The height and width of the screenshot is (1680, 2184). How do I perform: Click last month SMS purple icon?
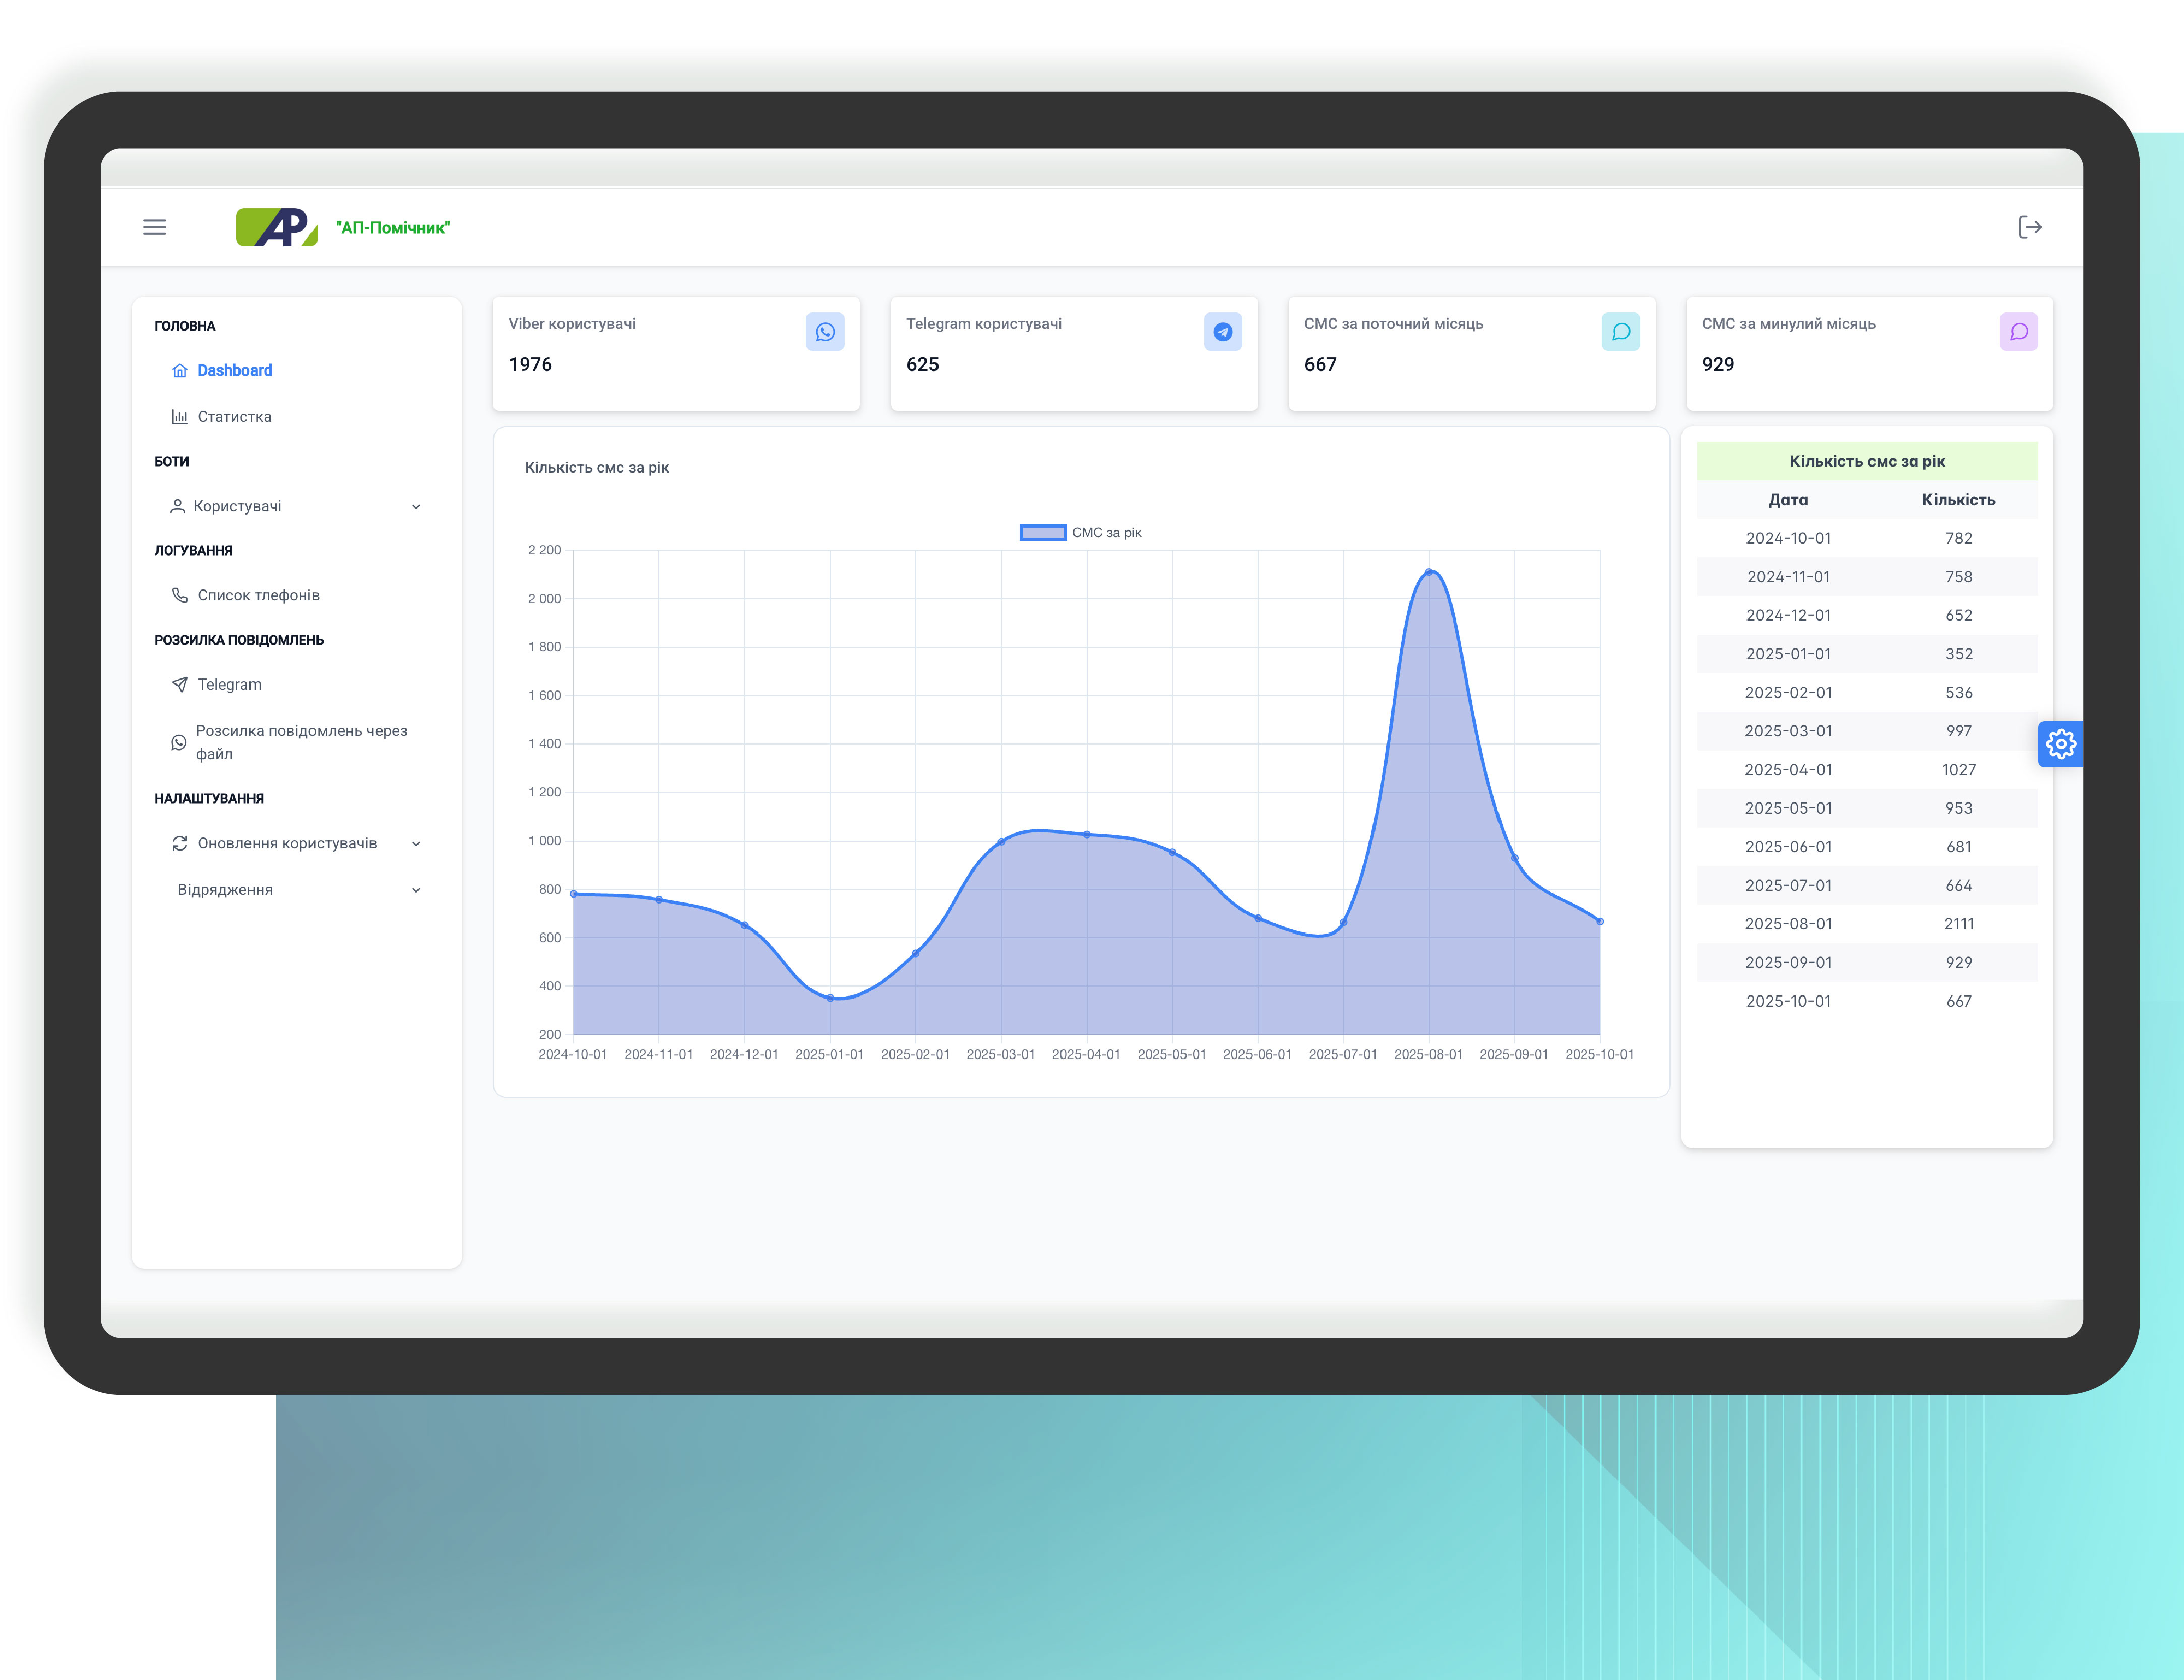click(2018, 332)
